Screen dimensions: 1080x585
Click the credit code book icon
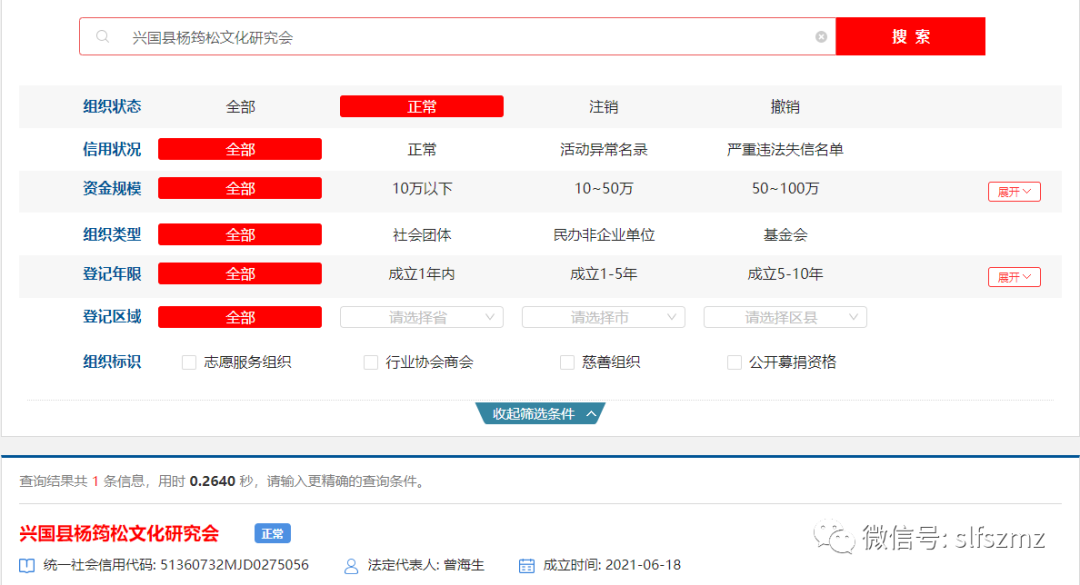tap(27, 566)
